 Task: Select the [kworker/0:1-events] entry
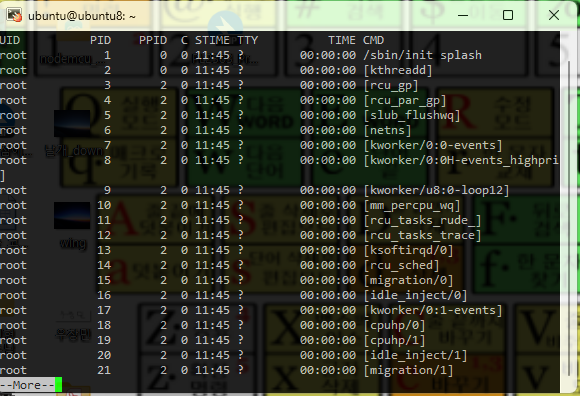click(433, 310)
